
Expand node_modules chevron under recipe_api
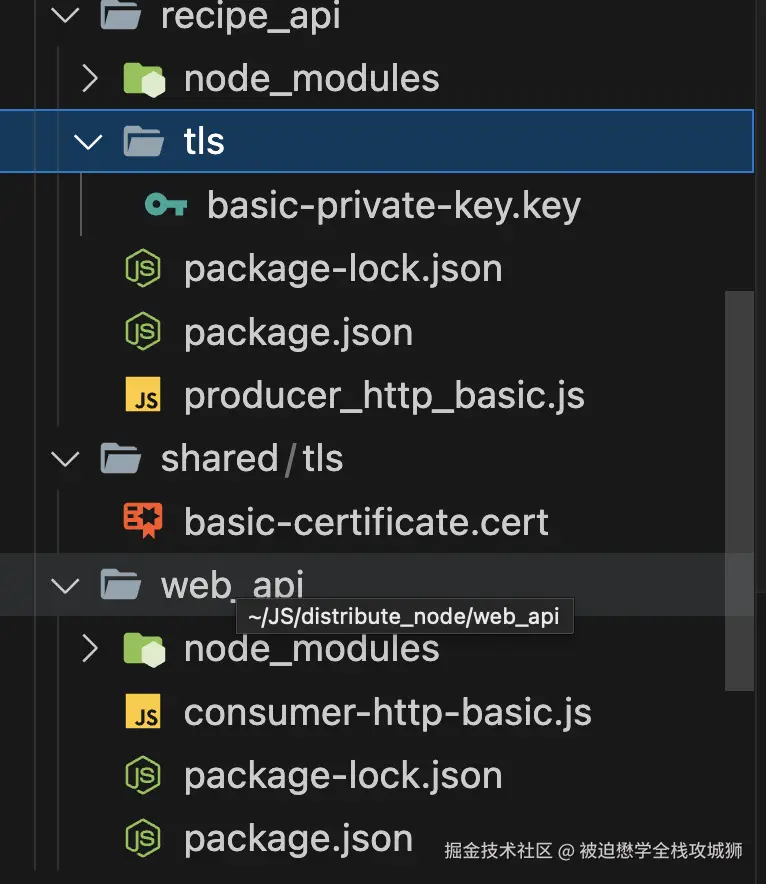pos(89,78)
